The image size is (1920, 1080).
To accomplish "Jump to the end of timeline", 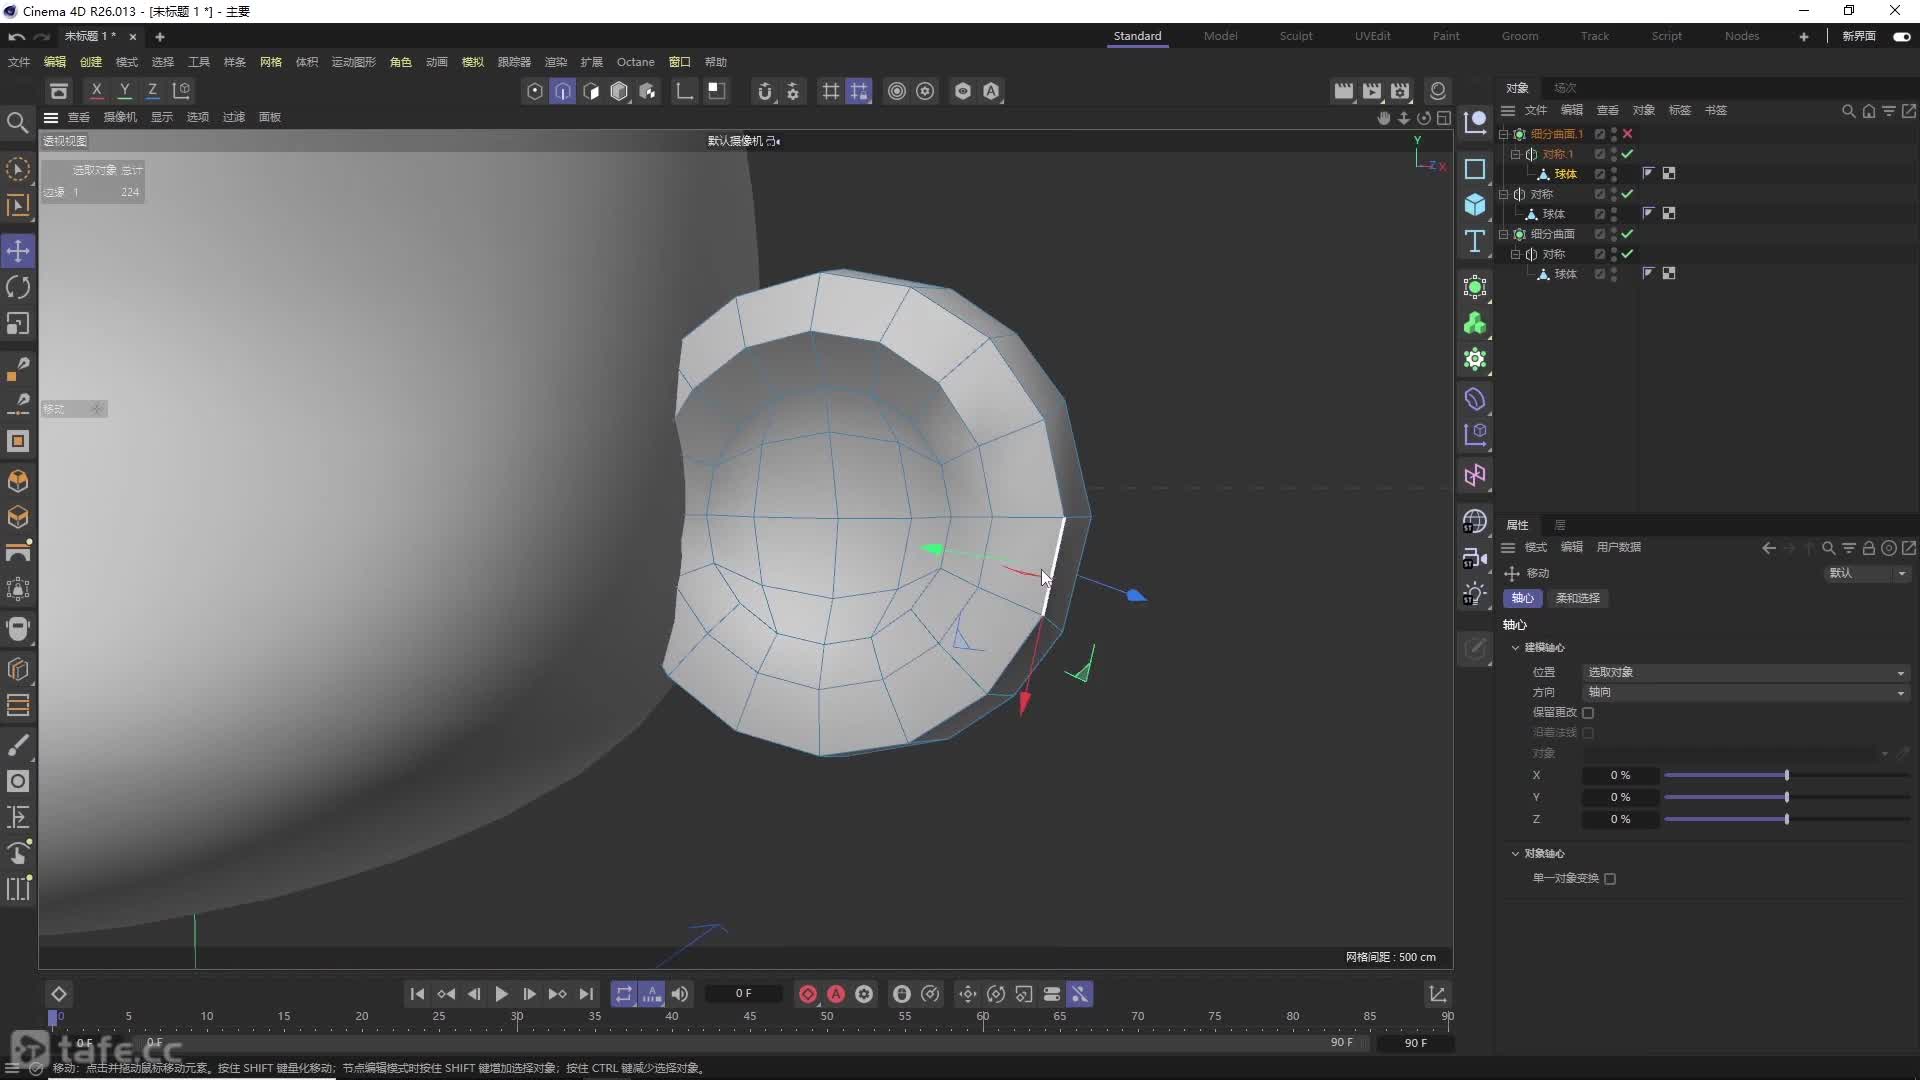I will [586, 994].
